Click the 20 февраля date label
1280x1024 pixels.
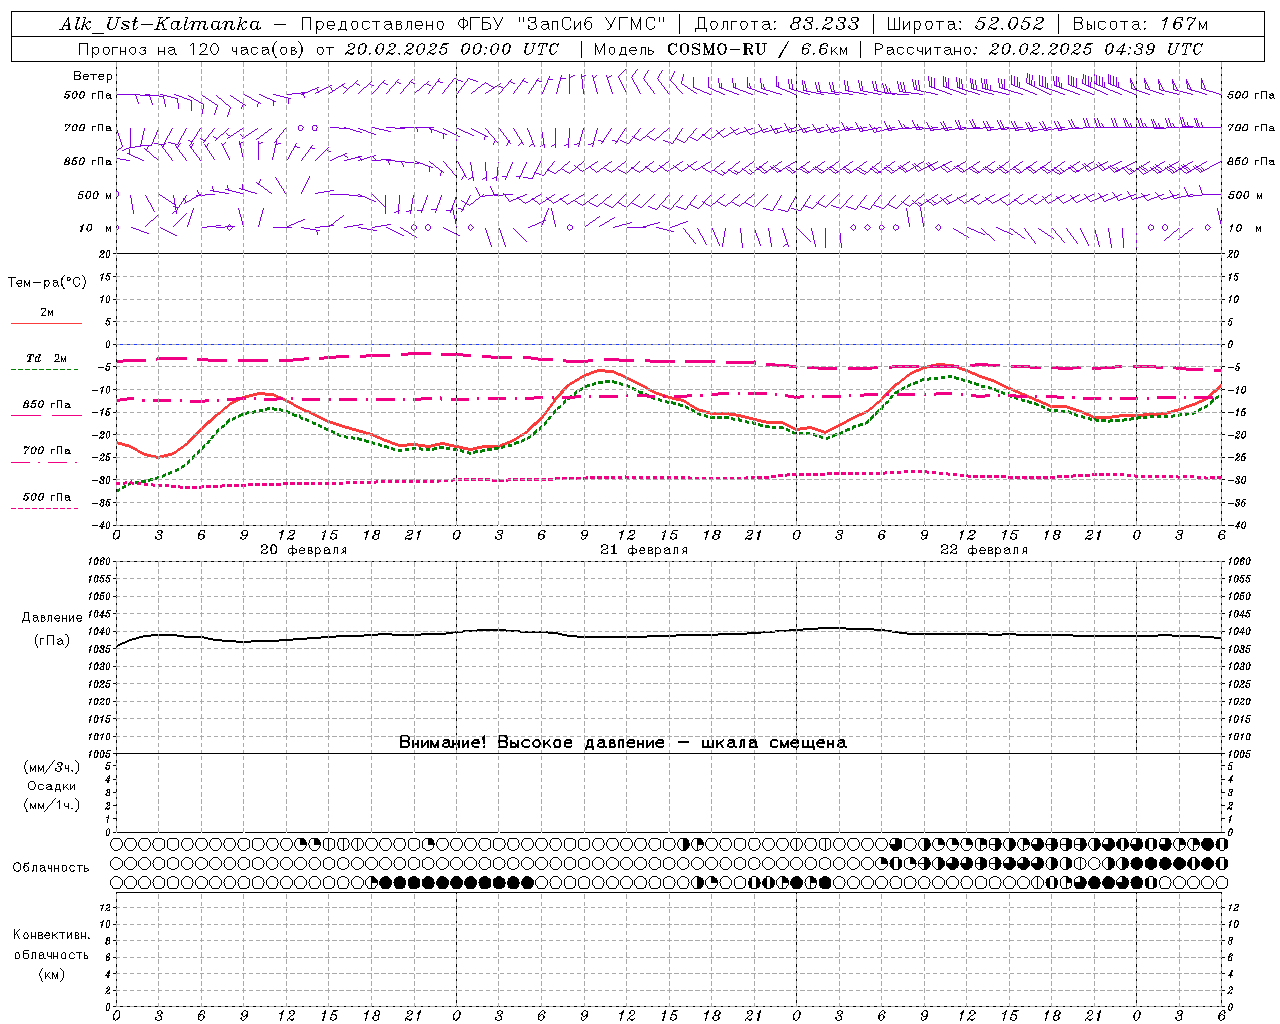[x=303, y=550]
